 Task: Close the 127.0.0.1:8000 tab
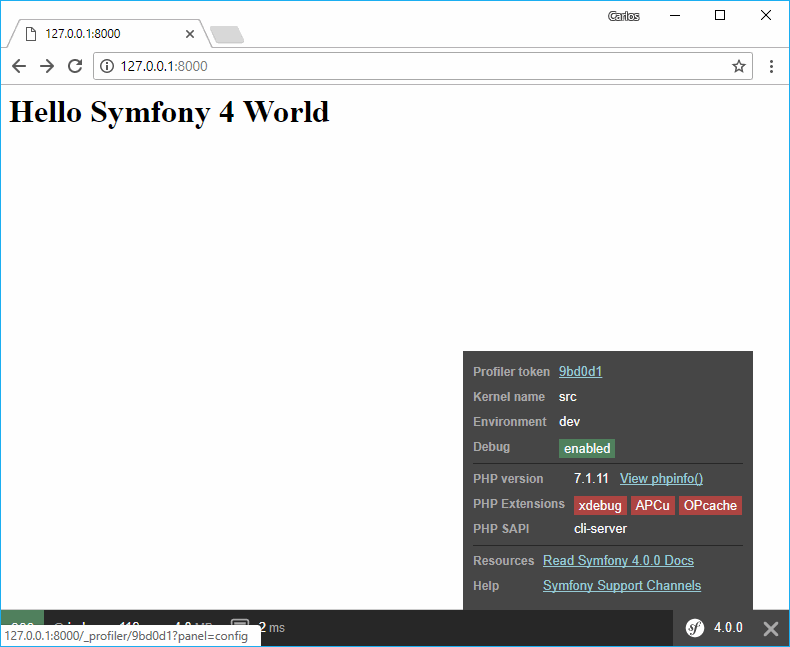click(x=190, y=34)
